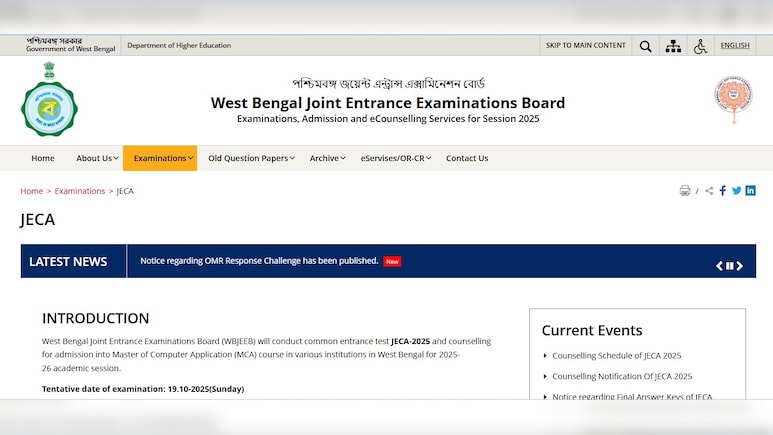Click the bold JECA-2025 text in introduction

[x=410, y=341]
